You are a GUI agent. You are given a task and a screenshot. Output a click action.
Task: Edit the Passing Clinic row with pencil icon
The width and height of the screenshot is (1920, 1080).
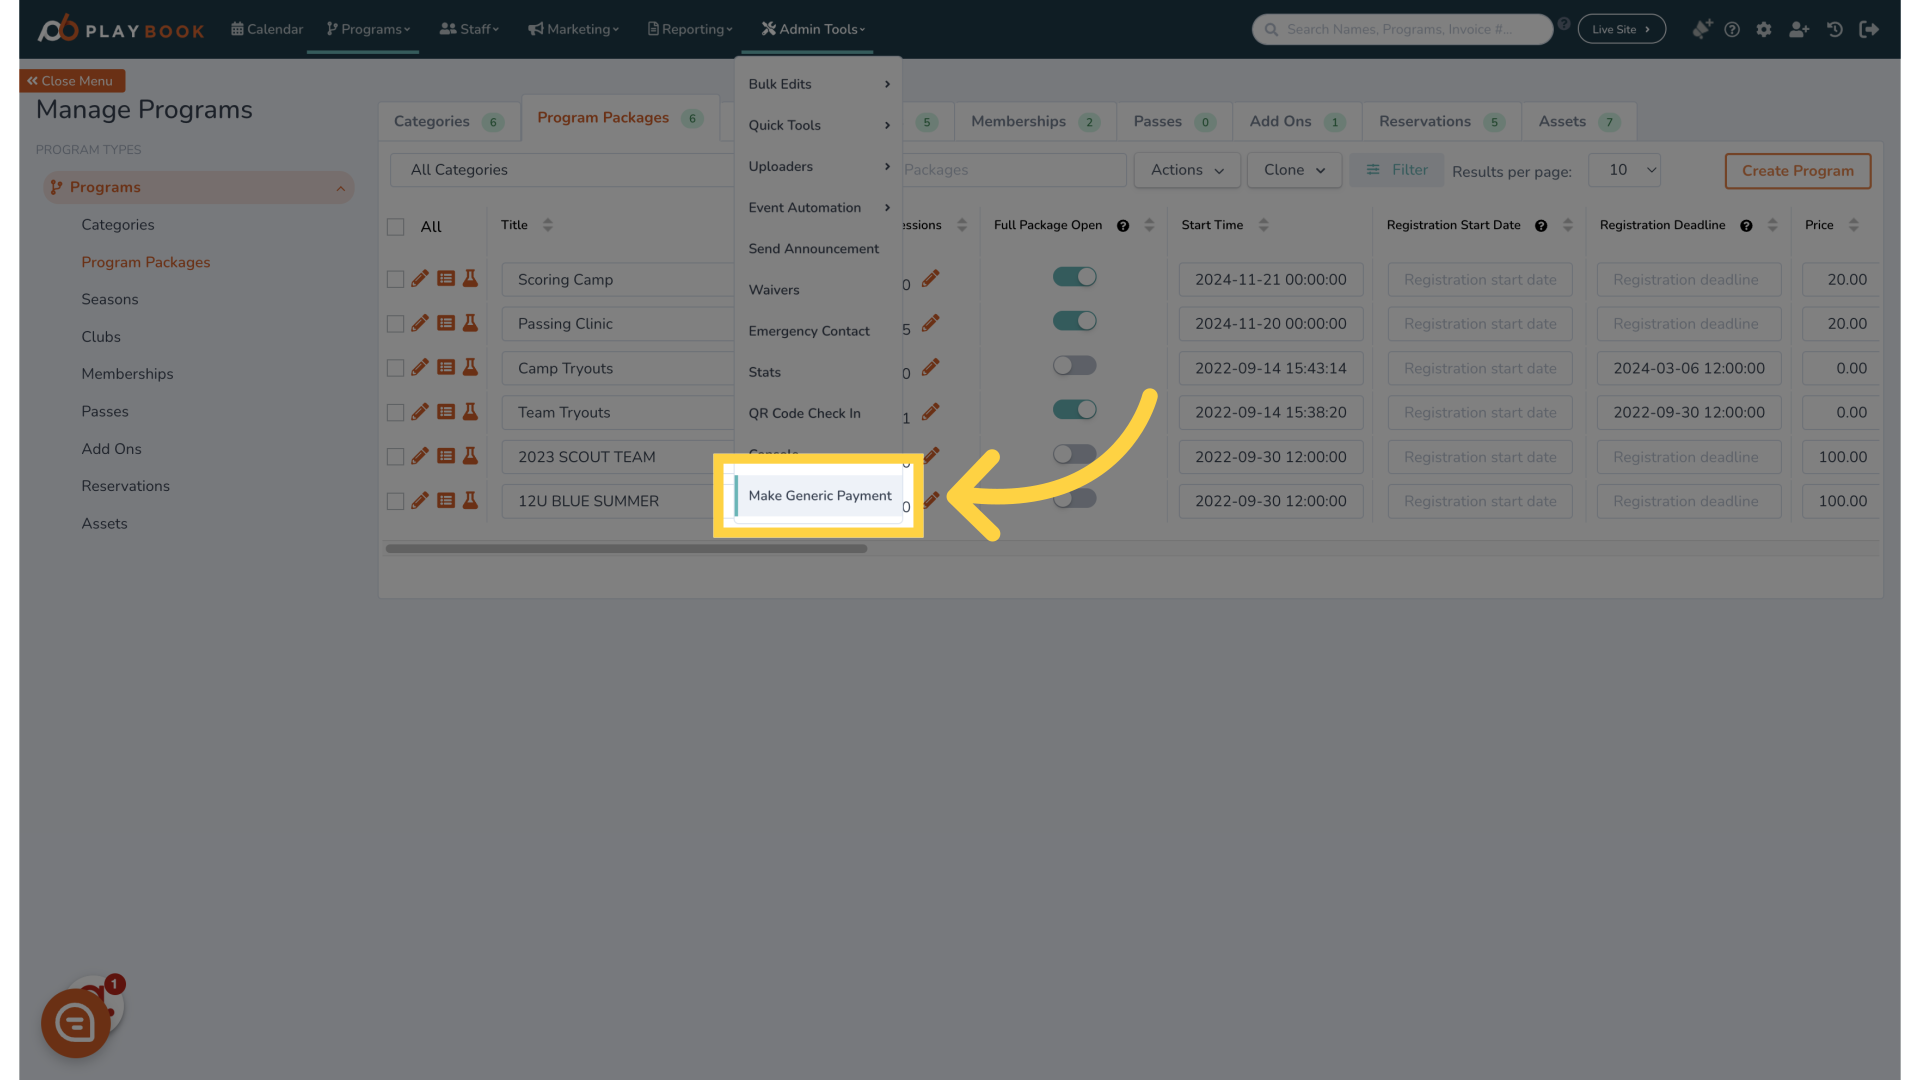[420, 323]
